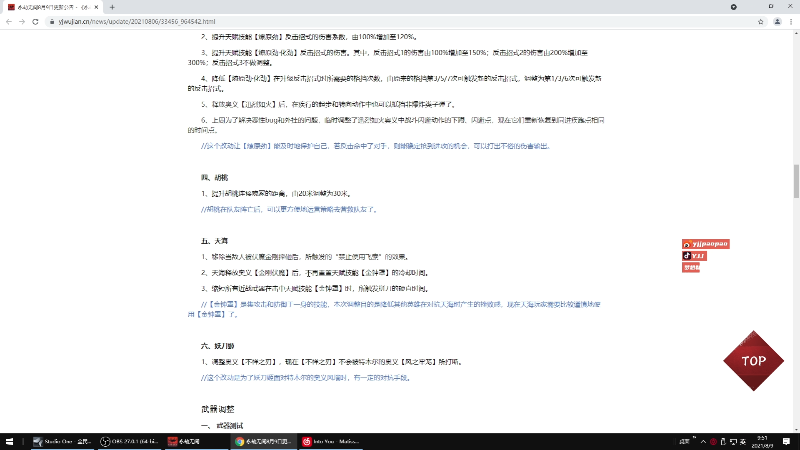Image resolution: width=800 pixels, height=450 pixels.
Task: Maximize or restore the Chrome window
Action: point(771,7)
